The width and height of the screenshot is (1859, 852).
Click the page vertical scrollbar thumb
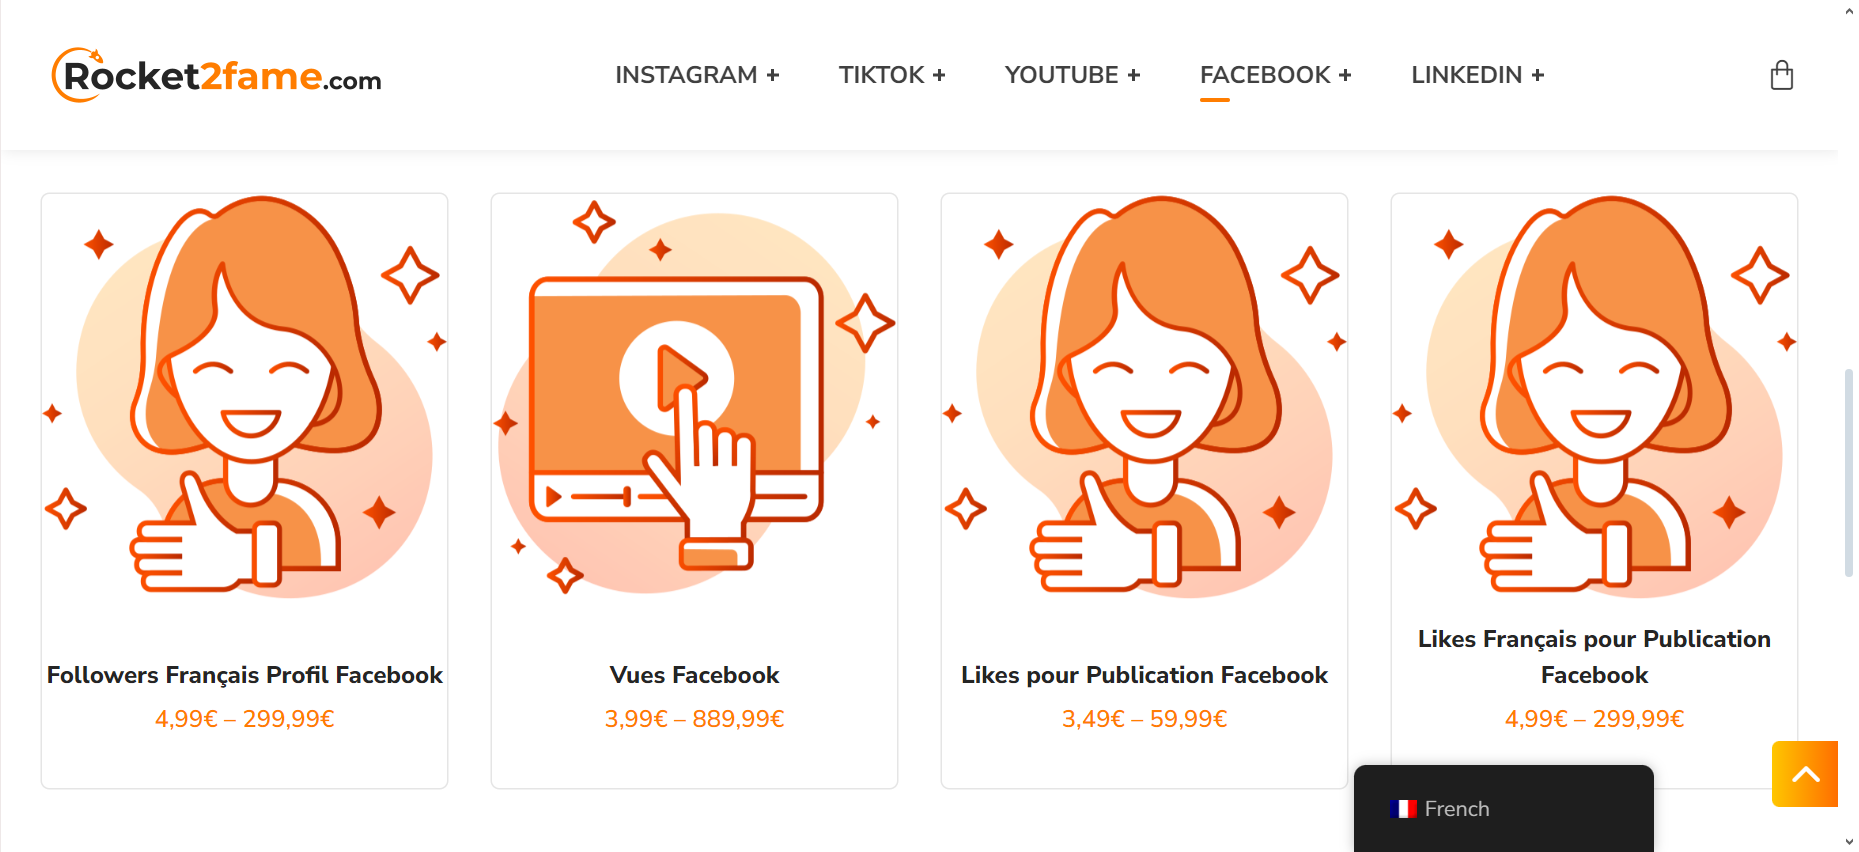coord(1848,473)
